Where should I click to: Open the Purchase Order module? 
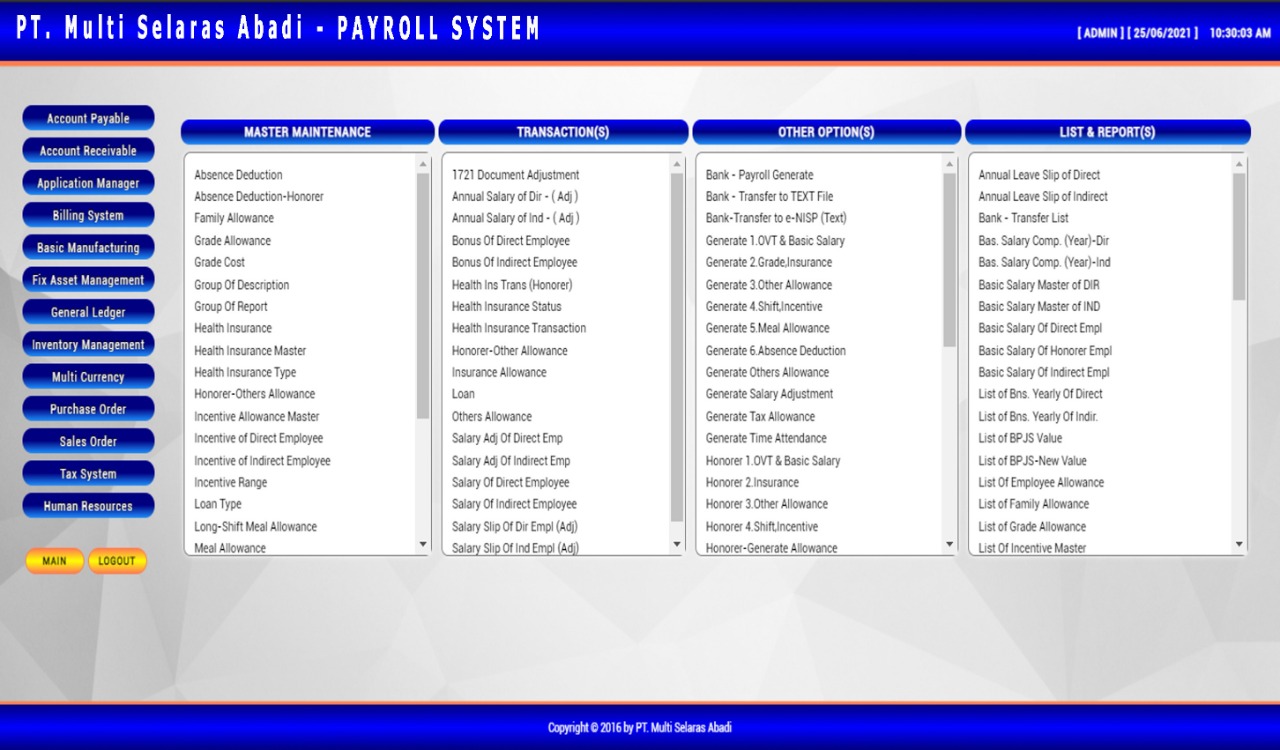pyautogui.click(x=88, y=409)
